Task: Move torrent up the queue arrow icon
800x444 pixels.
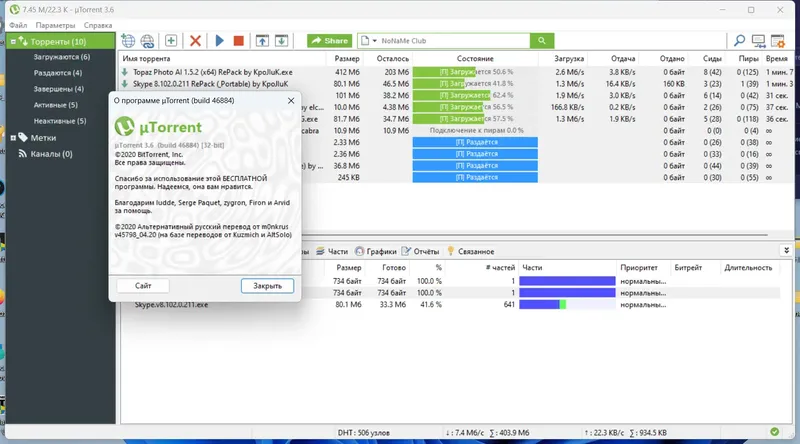Action: 262,41
